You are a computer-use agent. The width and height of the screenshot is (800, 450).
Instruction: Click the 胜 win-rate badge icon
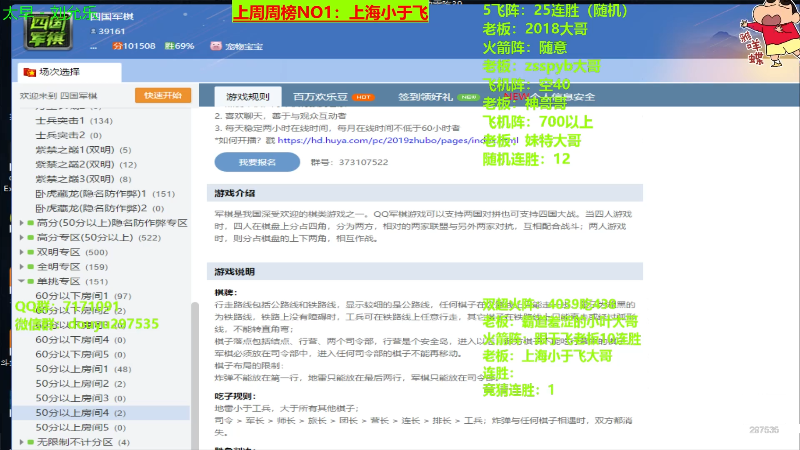click(x=169, y=46)
